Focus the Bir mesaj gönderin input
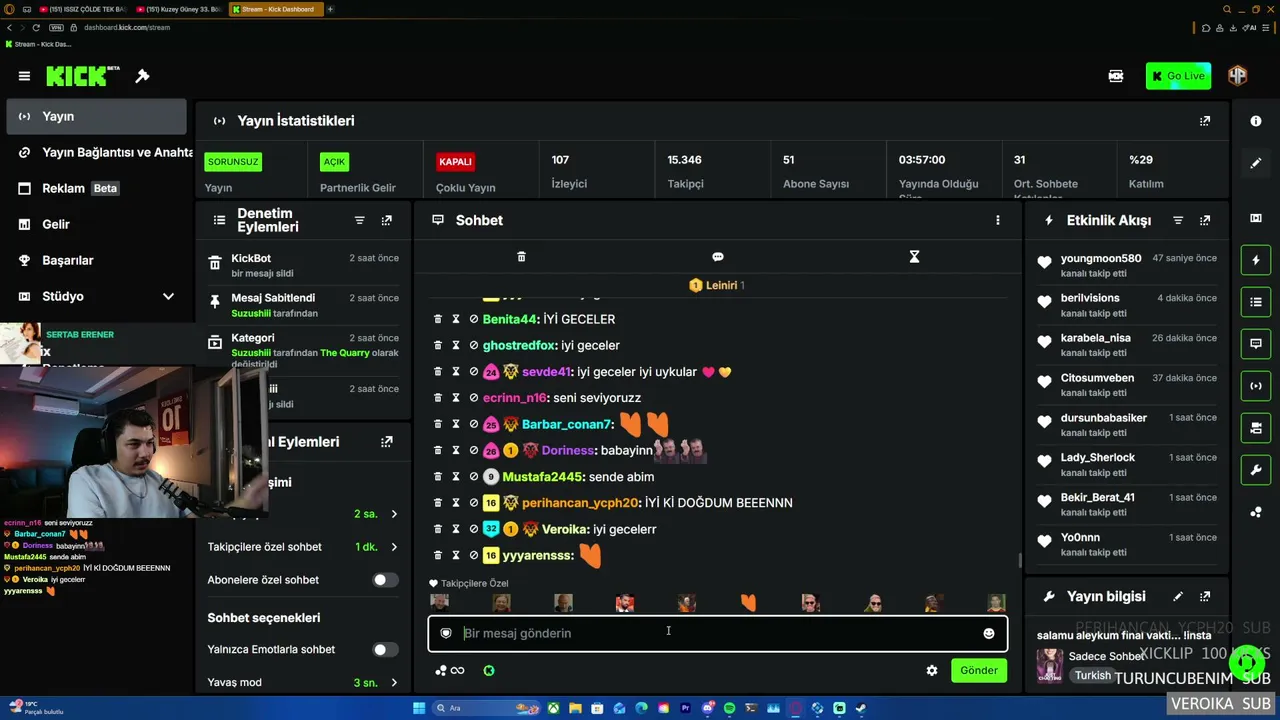This screenshot has width=1280, height=720. (x=716, y=633)
